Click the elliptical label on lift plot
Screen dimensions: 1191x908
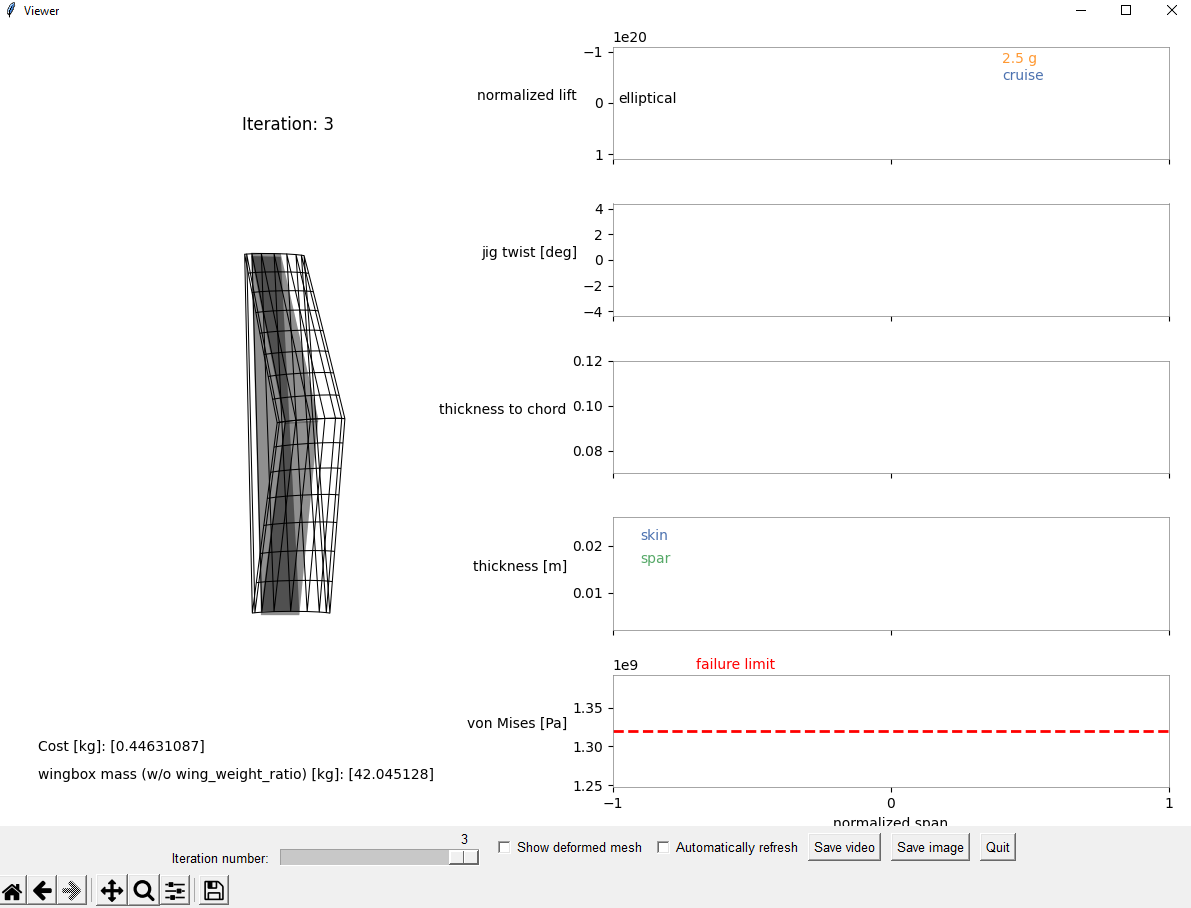pyautogui.click(x=646, y=98)
